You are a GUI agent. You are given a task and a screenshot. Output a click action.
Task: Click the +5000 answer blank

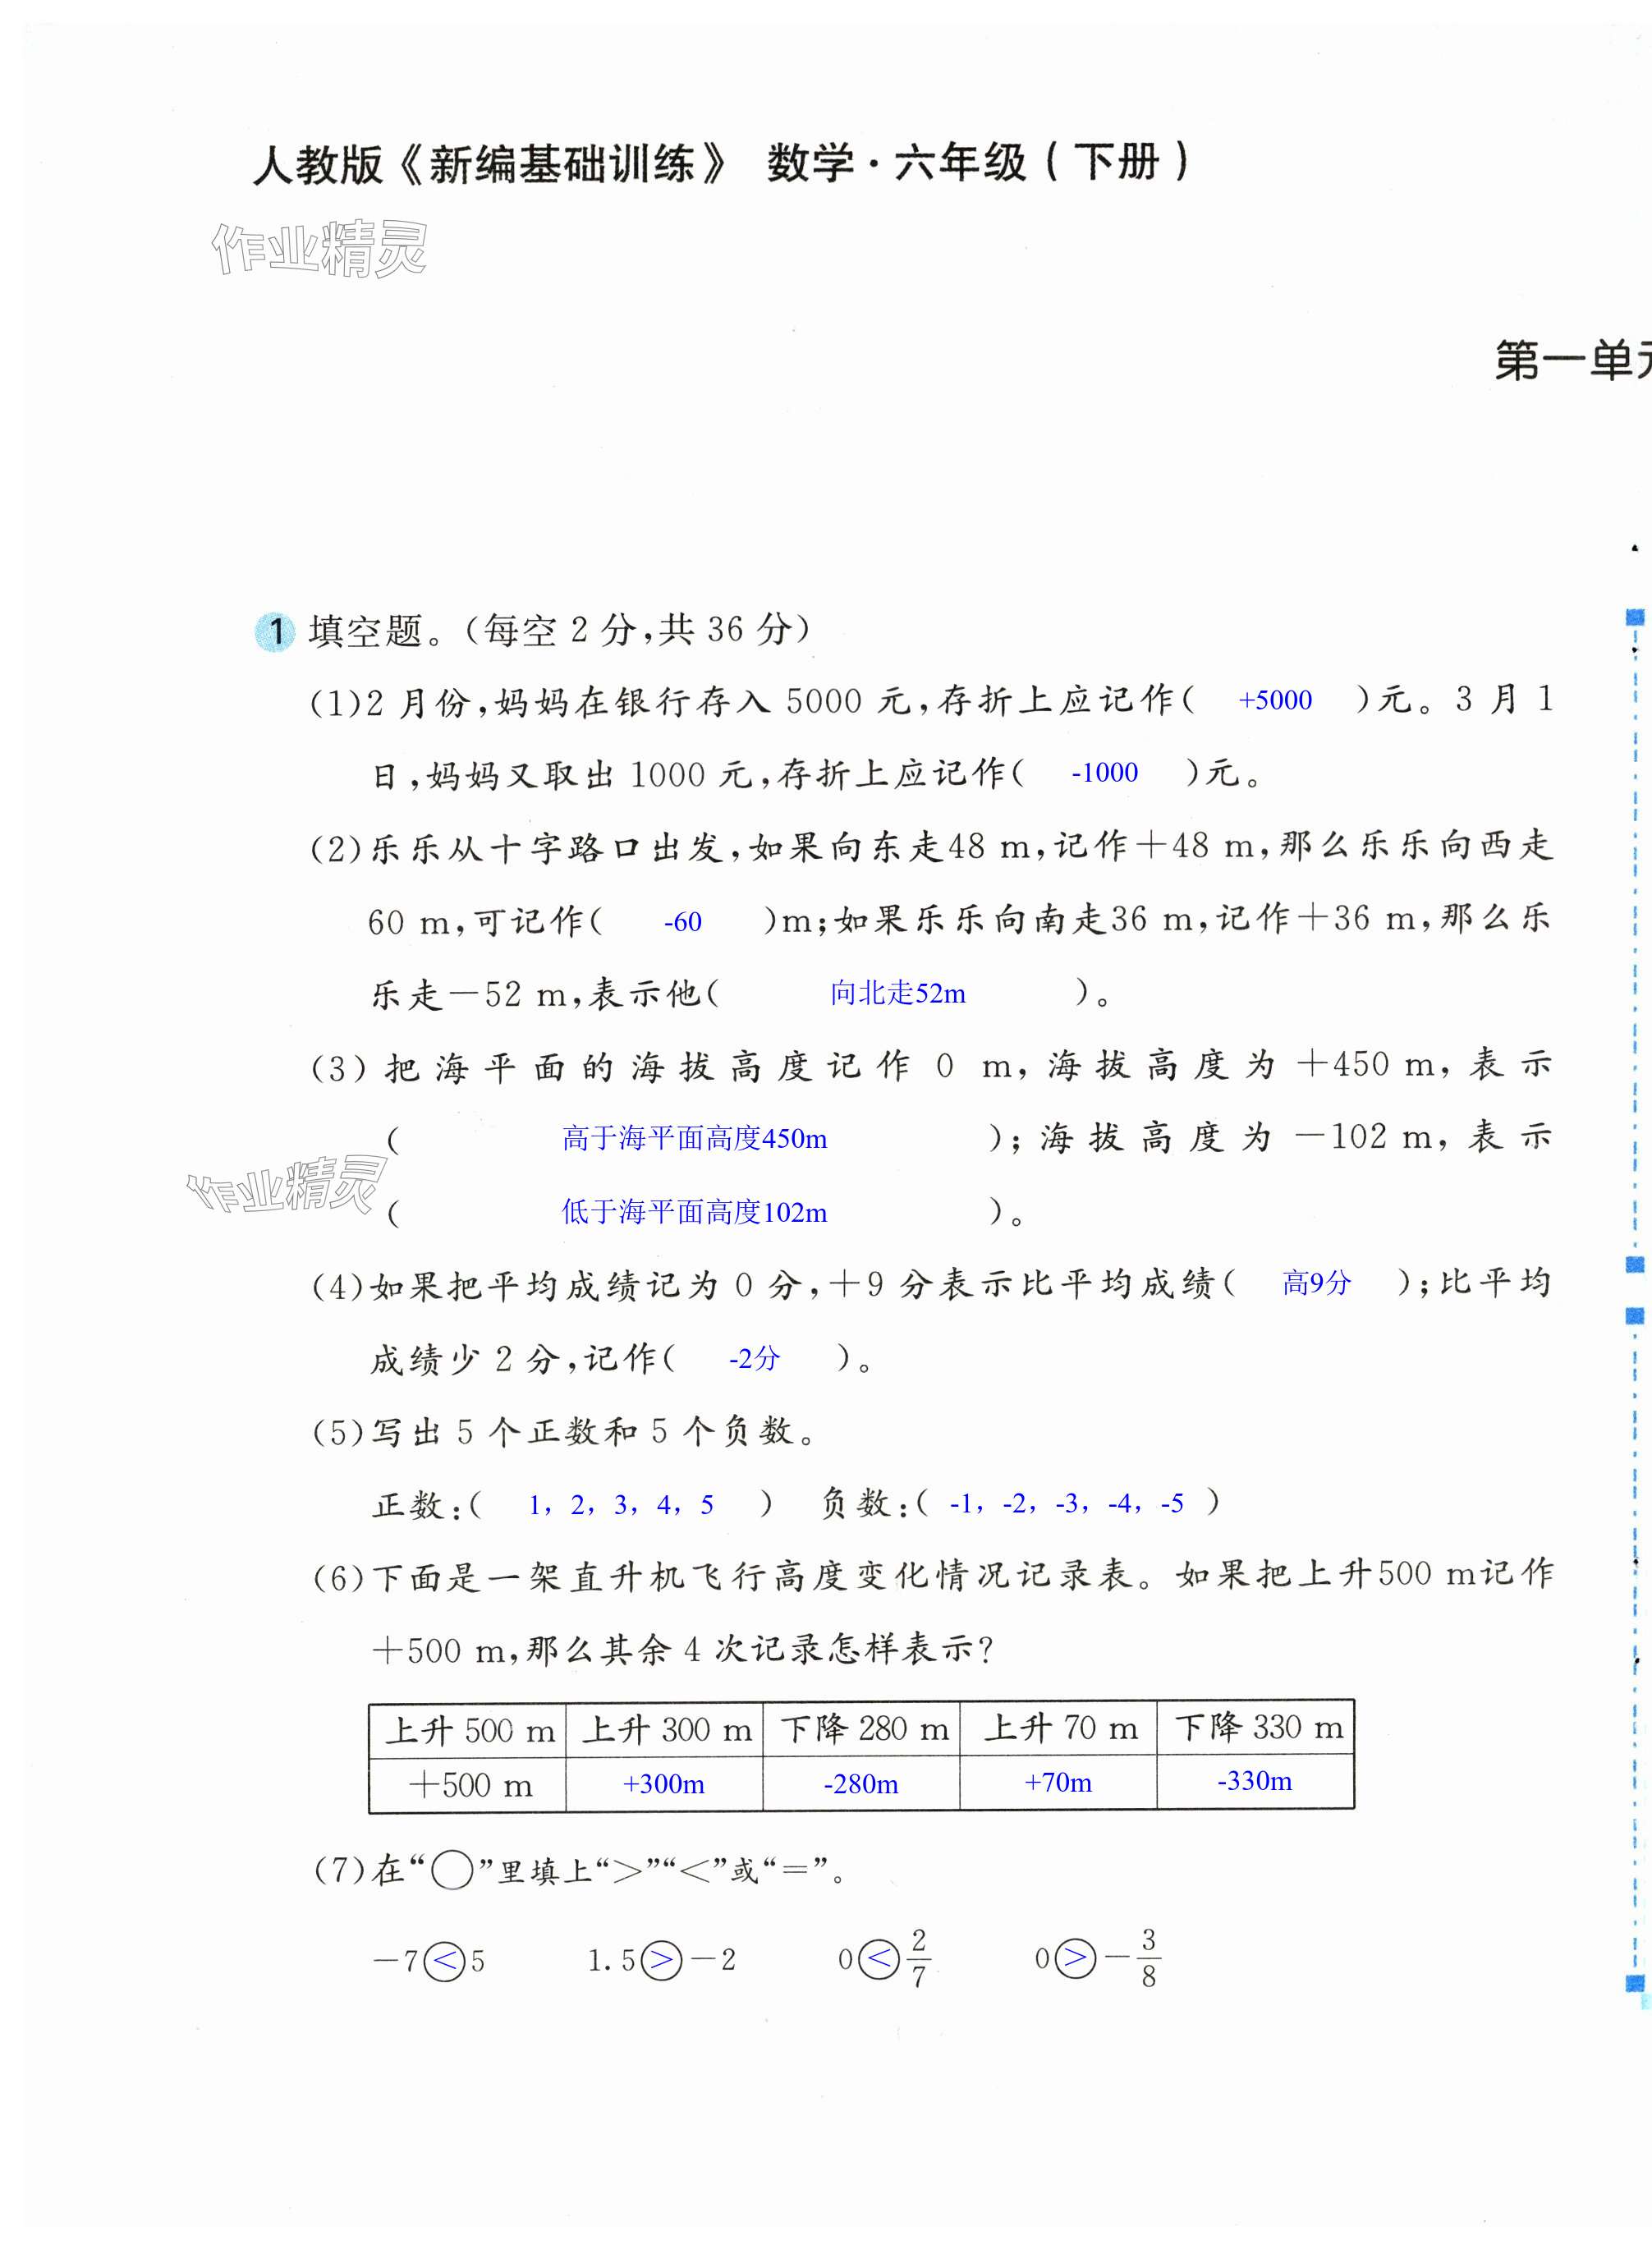1274,700
